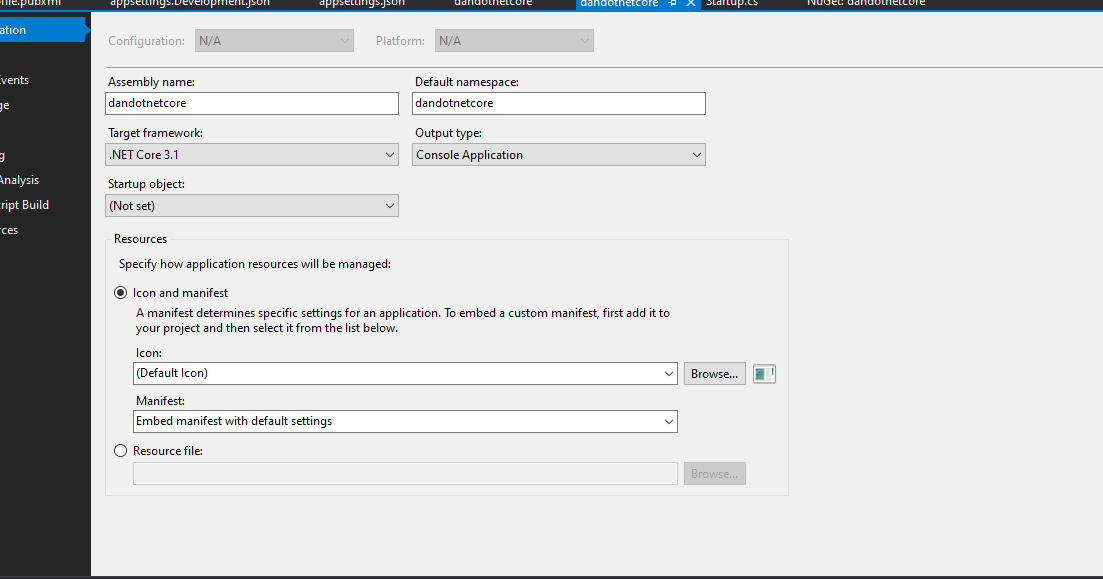
Task: Click the icon preview button beside Browse
Action: pyautogui.click(x=764, y=373)
